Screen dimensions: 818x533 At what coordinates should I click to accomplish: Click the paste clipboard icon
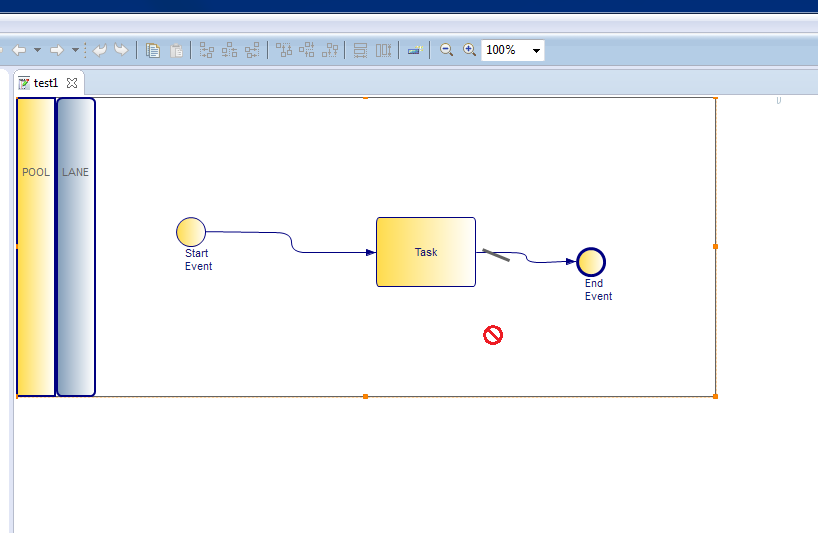pos(176,50)
